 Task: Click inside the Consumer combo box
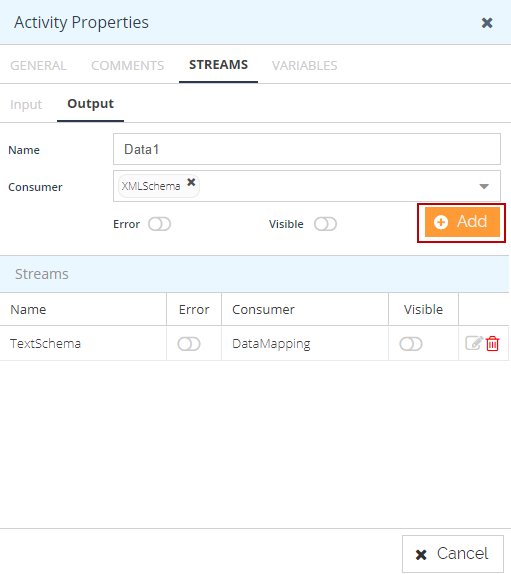[307, 186]
